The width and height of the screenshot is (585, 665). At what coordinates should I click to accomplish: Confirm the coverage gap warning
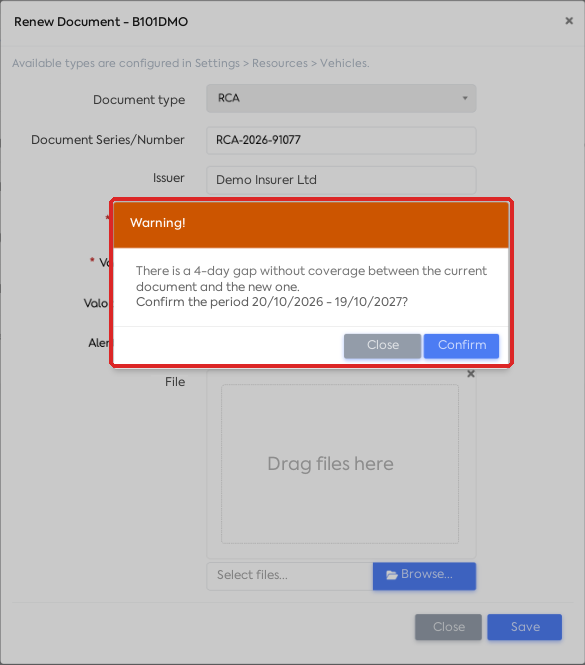[461, 346]
